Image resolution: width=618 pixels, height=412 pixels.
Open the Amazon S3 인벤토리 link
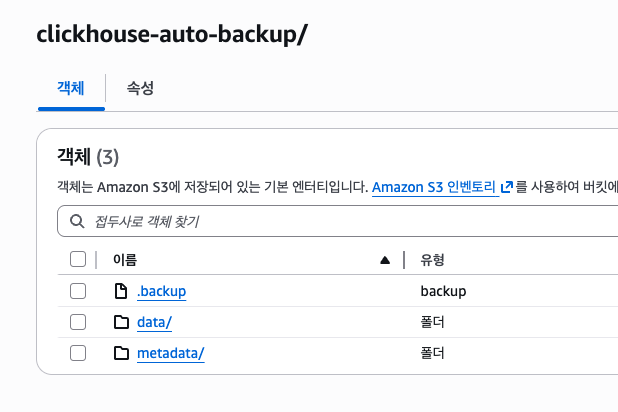tap(435, 187)
